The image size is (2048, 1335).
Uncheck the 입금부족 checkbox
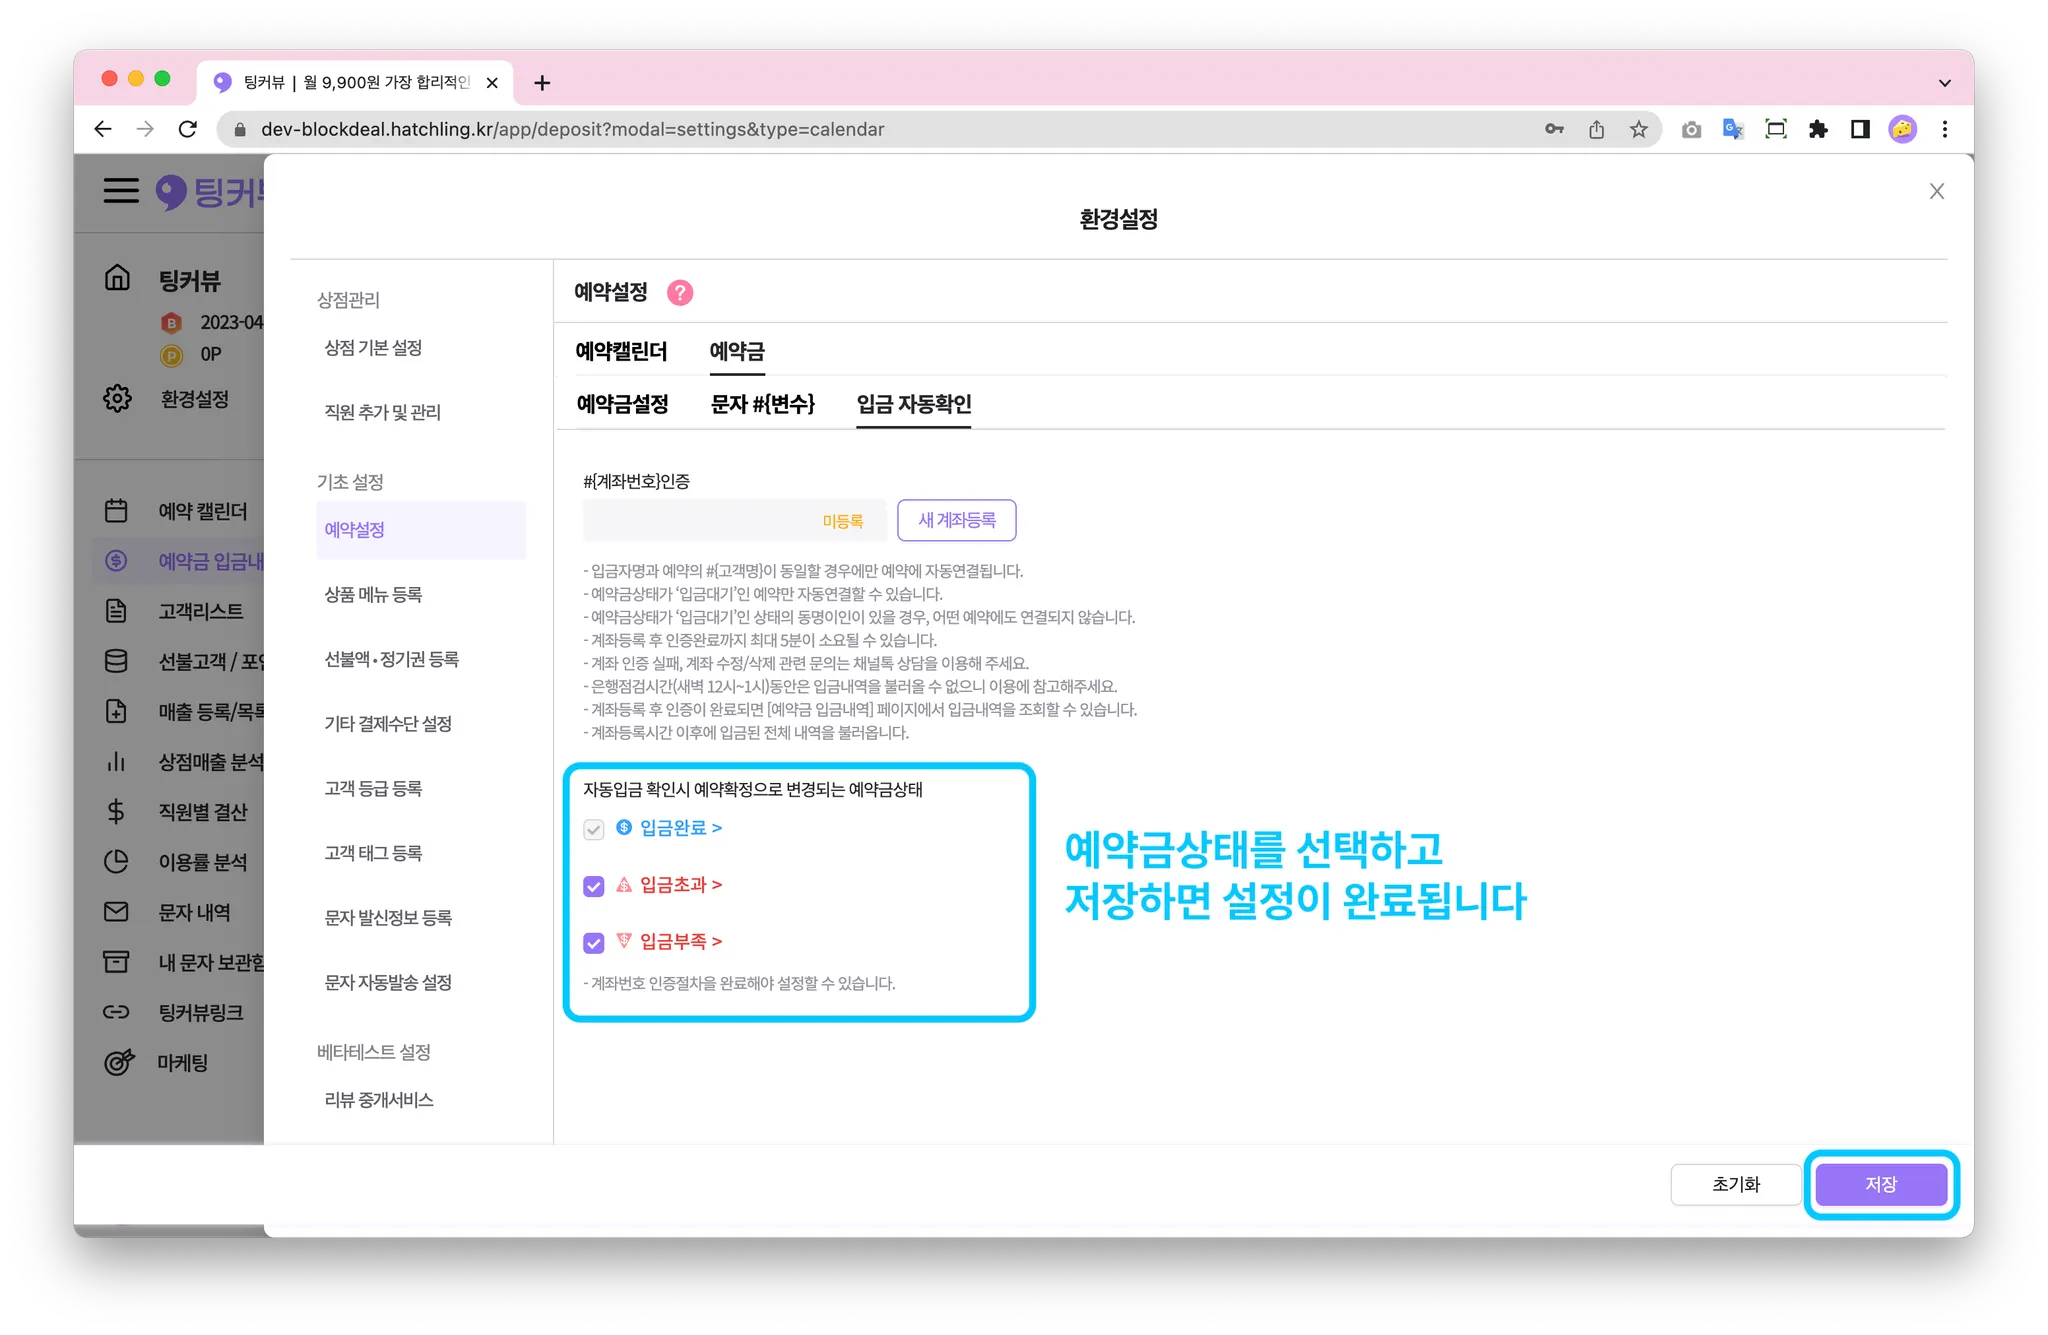point(594,943)
